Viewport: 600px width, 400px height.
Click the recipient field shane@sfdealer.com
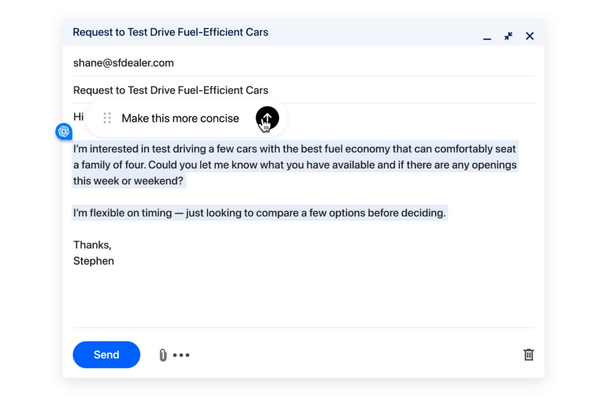point(123,63)
